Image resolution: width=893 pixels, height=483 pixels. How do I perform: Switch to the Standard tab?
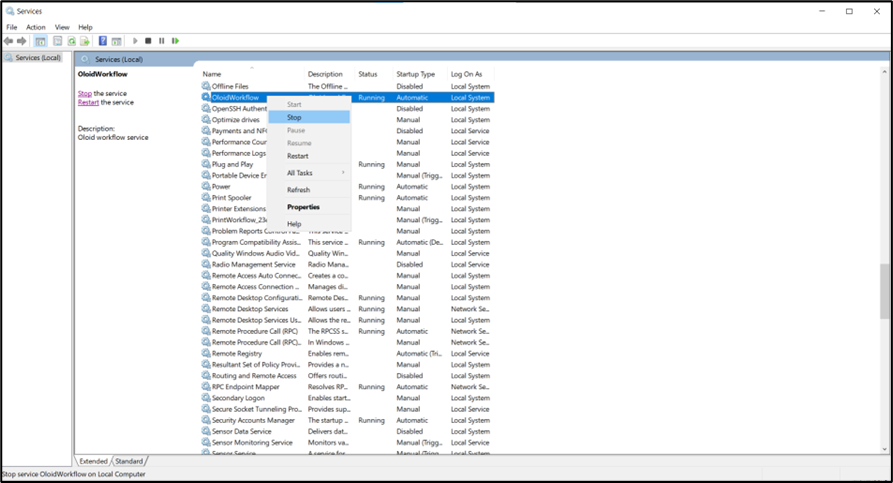[x=129, y=461]
